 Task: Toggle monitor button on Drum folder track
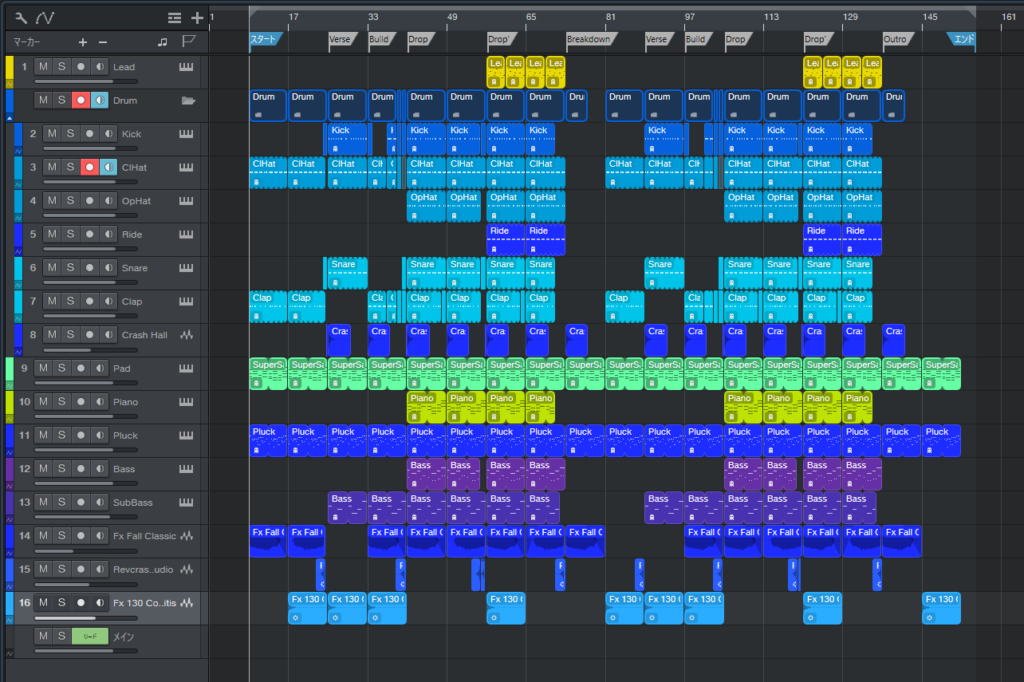point(99,101)
